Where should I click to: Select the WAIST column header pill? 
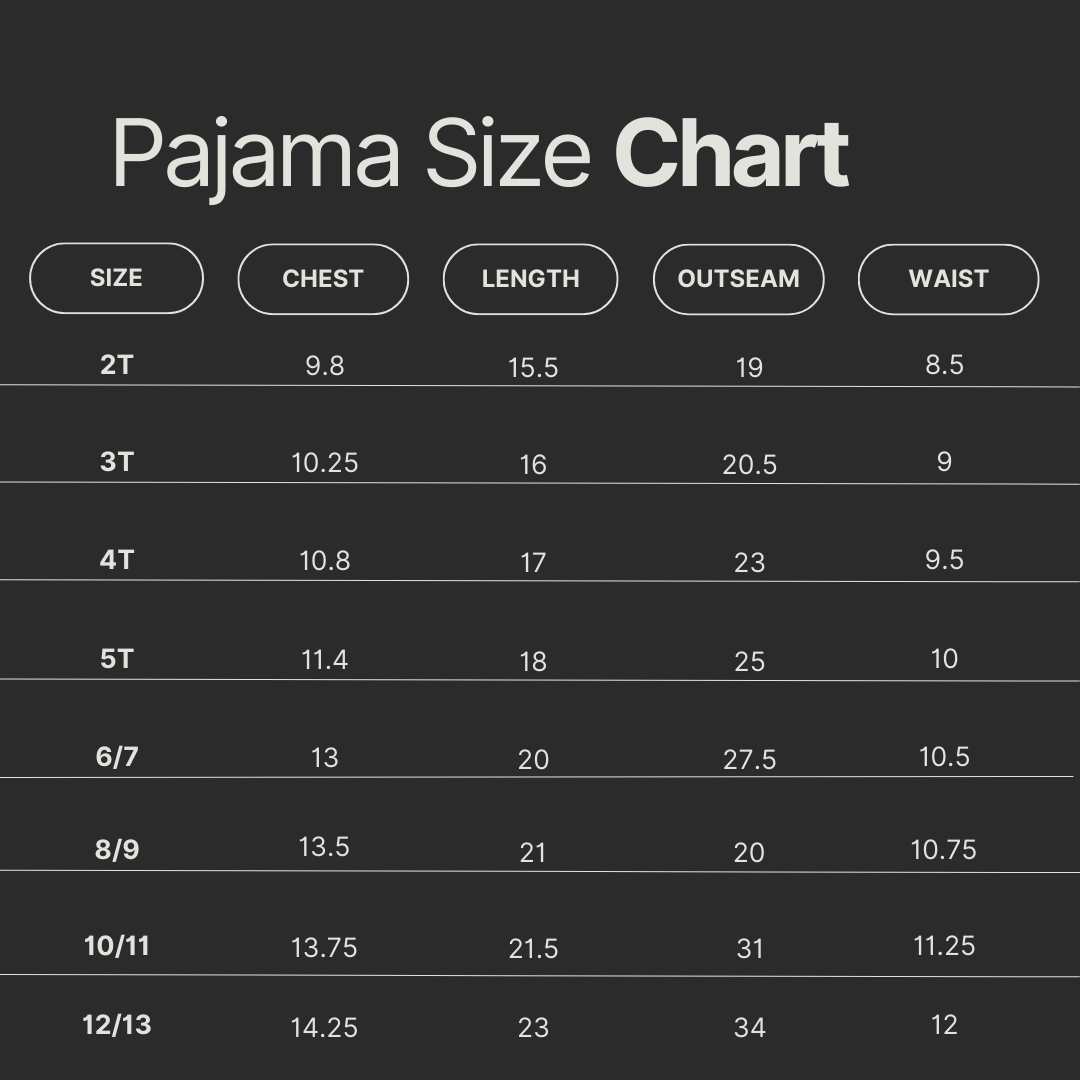coord(948,279)
